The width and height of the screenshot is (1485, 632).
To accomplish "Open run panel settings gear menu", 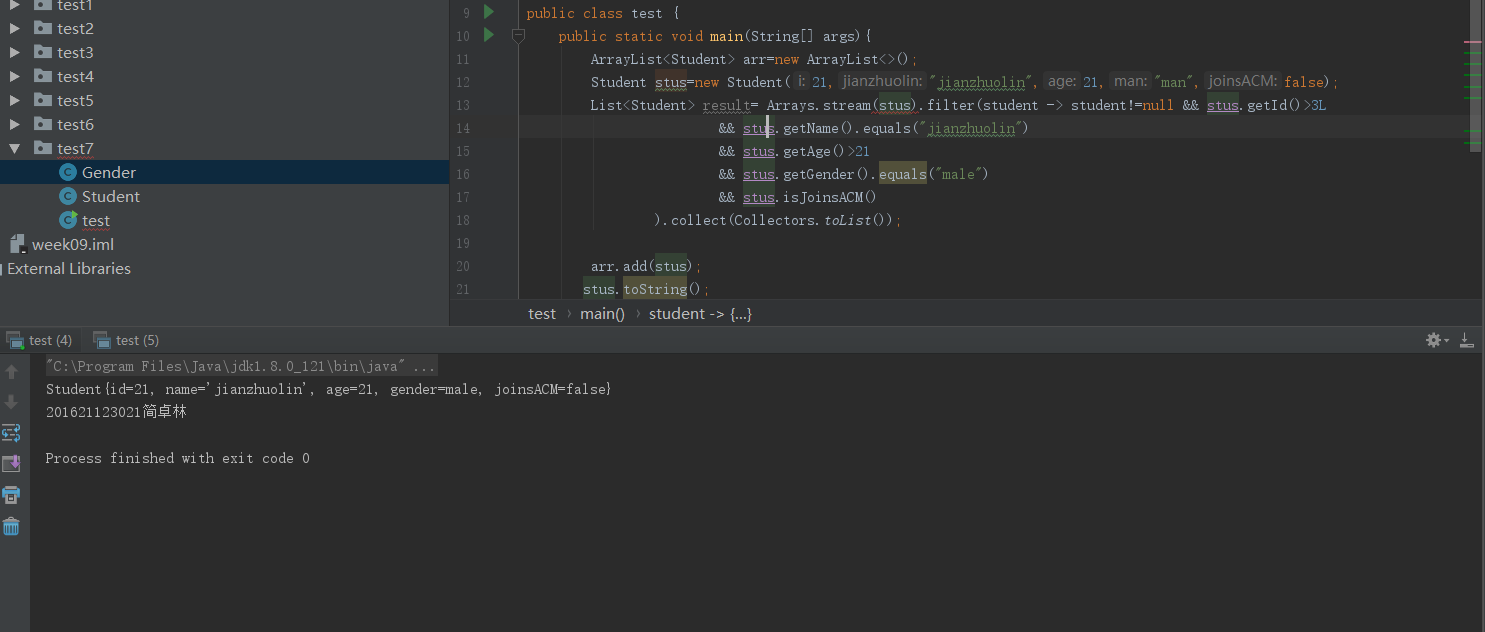I will [x=1436, y=340].
